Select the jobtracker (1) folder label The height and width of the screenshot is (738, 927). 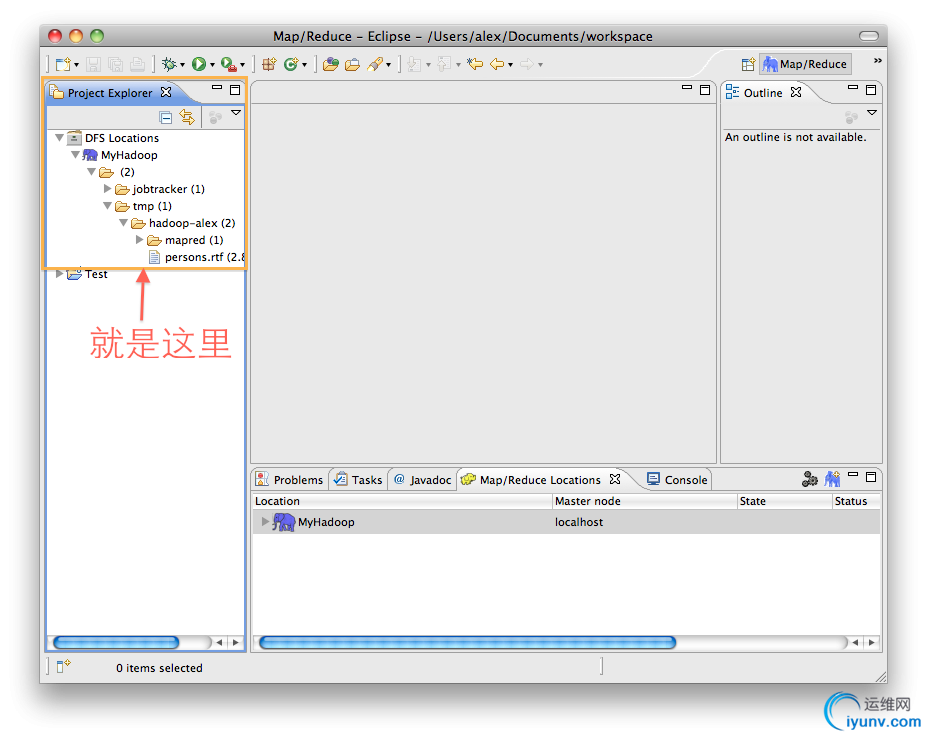168,189
